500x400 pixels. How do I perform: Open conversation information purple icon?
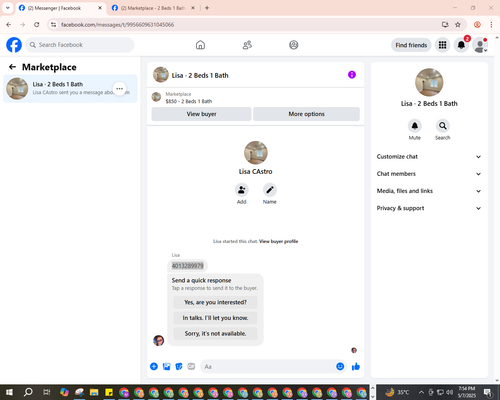(352, 75)
